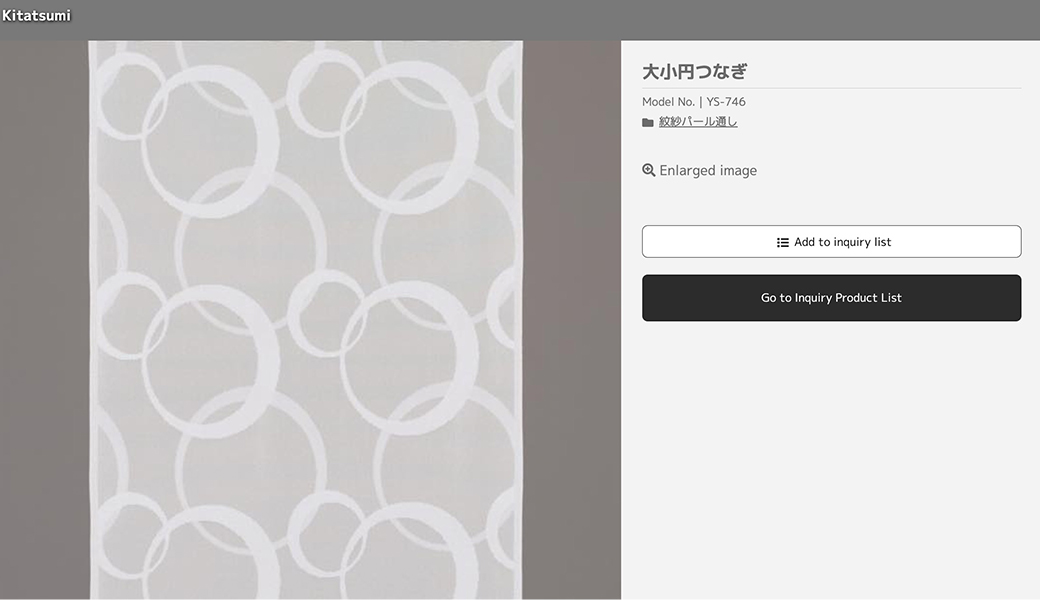Click the gray backdrop left of fabric

pos(44,320)
